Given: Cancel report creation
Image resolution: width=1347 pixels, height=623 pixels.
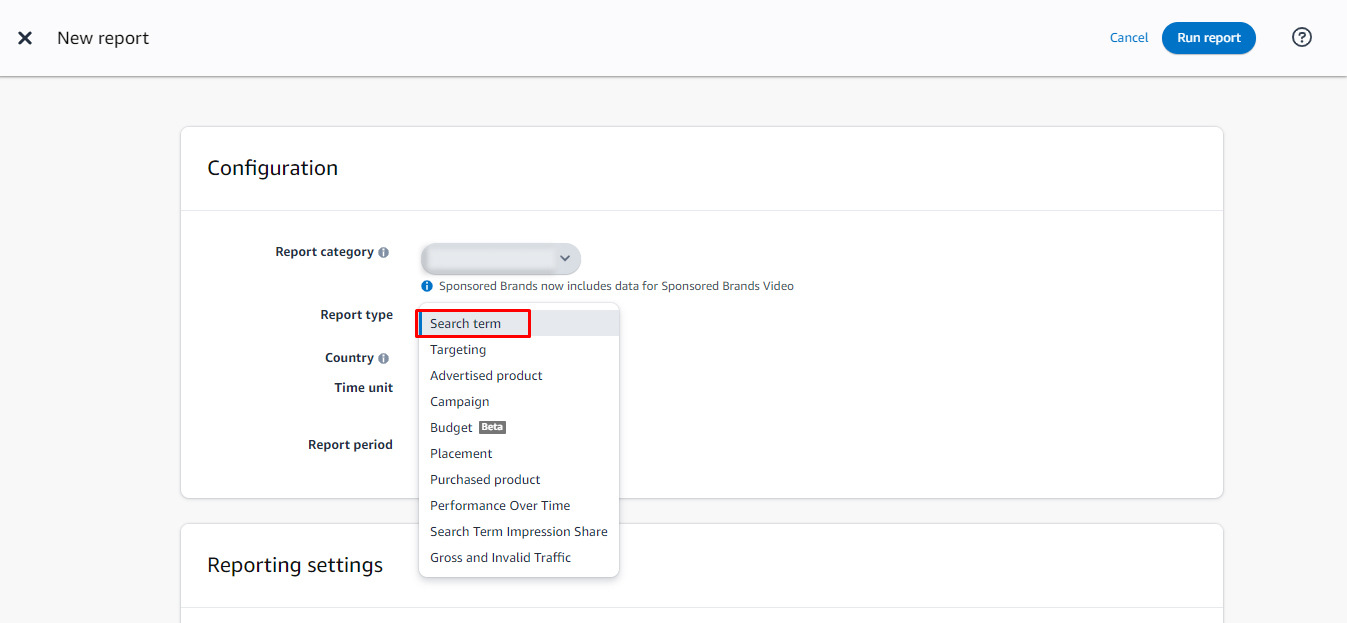Looking at the screenshot, I should pos(1128,37).
